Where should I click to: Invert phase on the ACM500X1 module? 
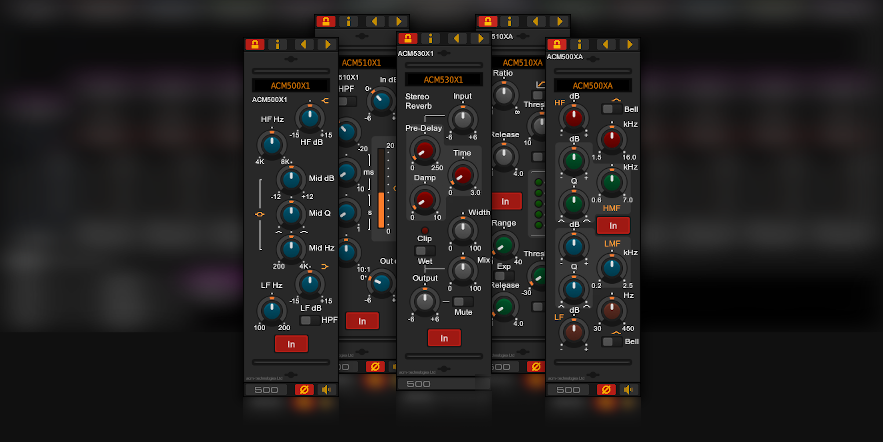pyautogui.click(x=303, y=389)
